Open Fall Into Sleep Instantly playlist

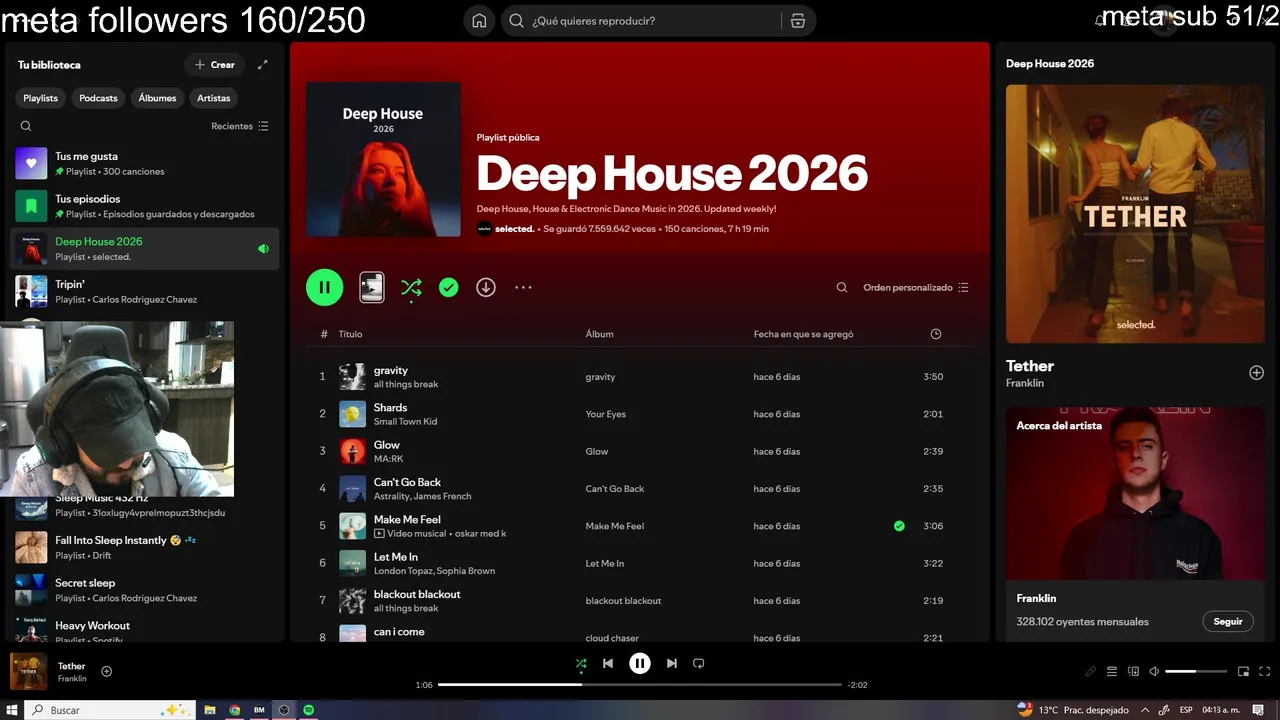click(145, 547)
